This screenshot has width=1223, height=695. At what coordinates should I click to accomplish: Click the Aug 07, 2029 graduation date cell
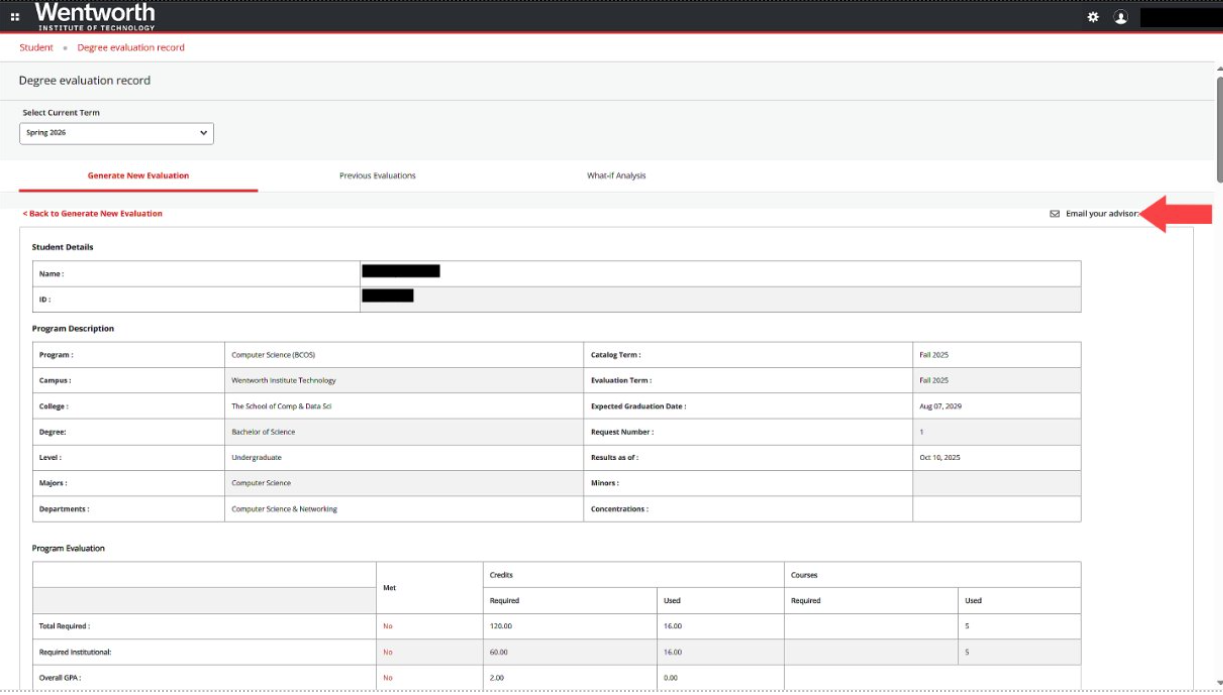(x=940, y=407)
